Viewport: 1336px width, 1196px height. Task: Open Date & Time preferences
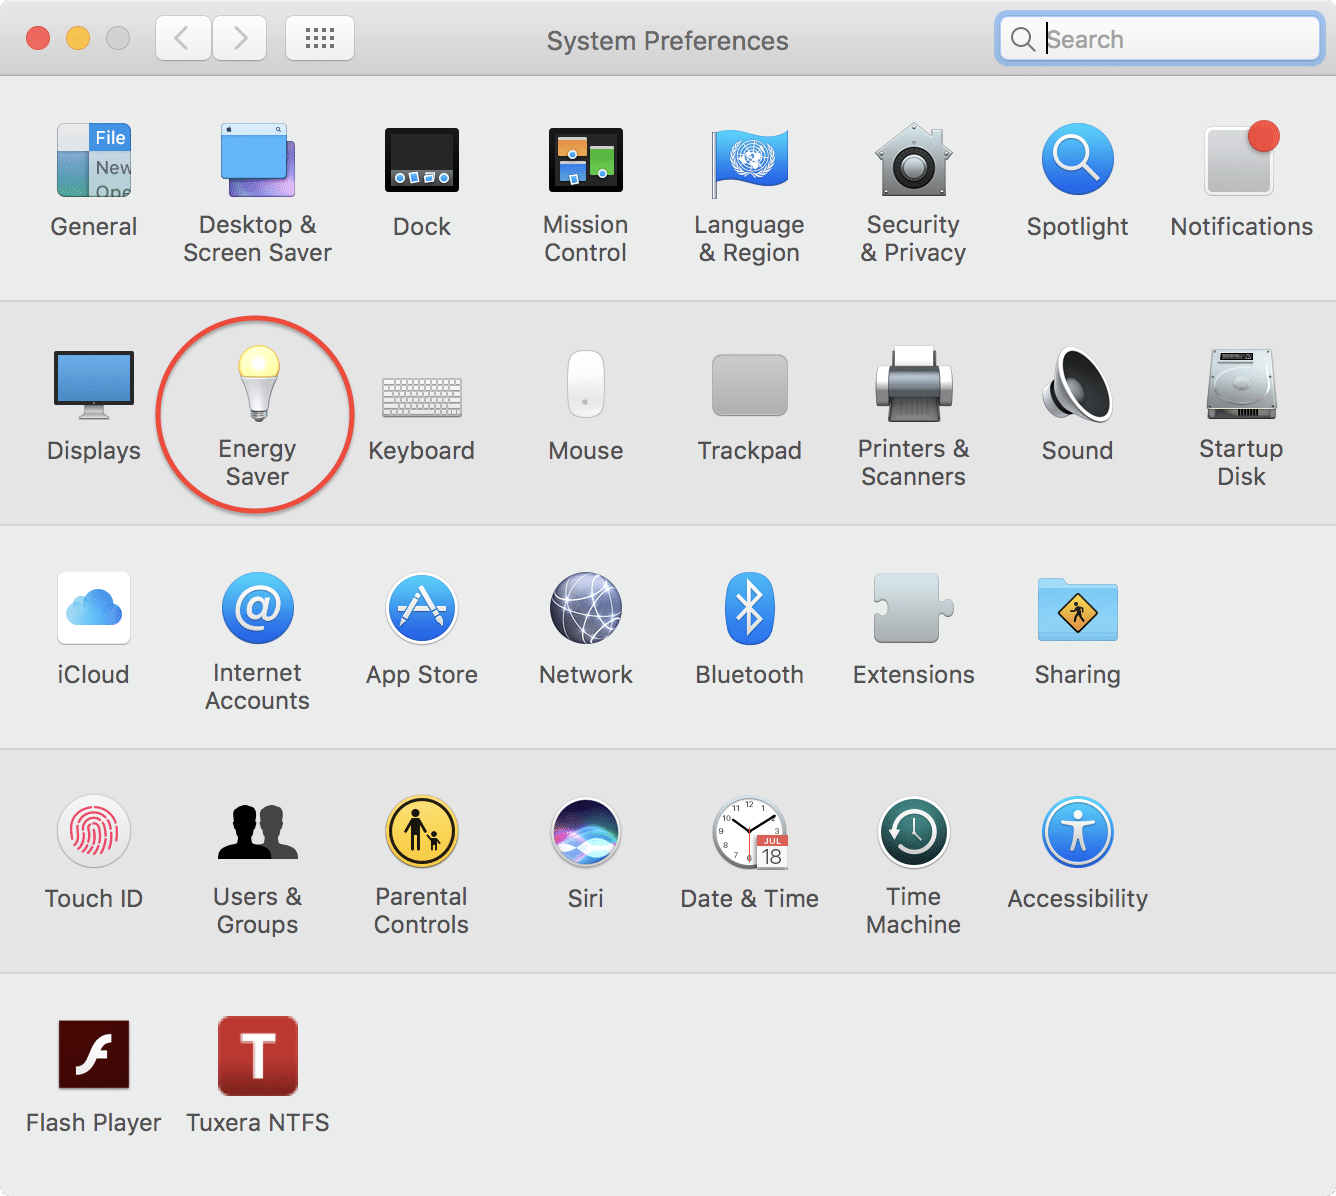coord(749,831)
